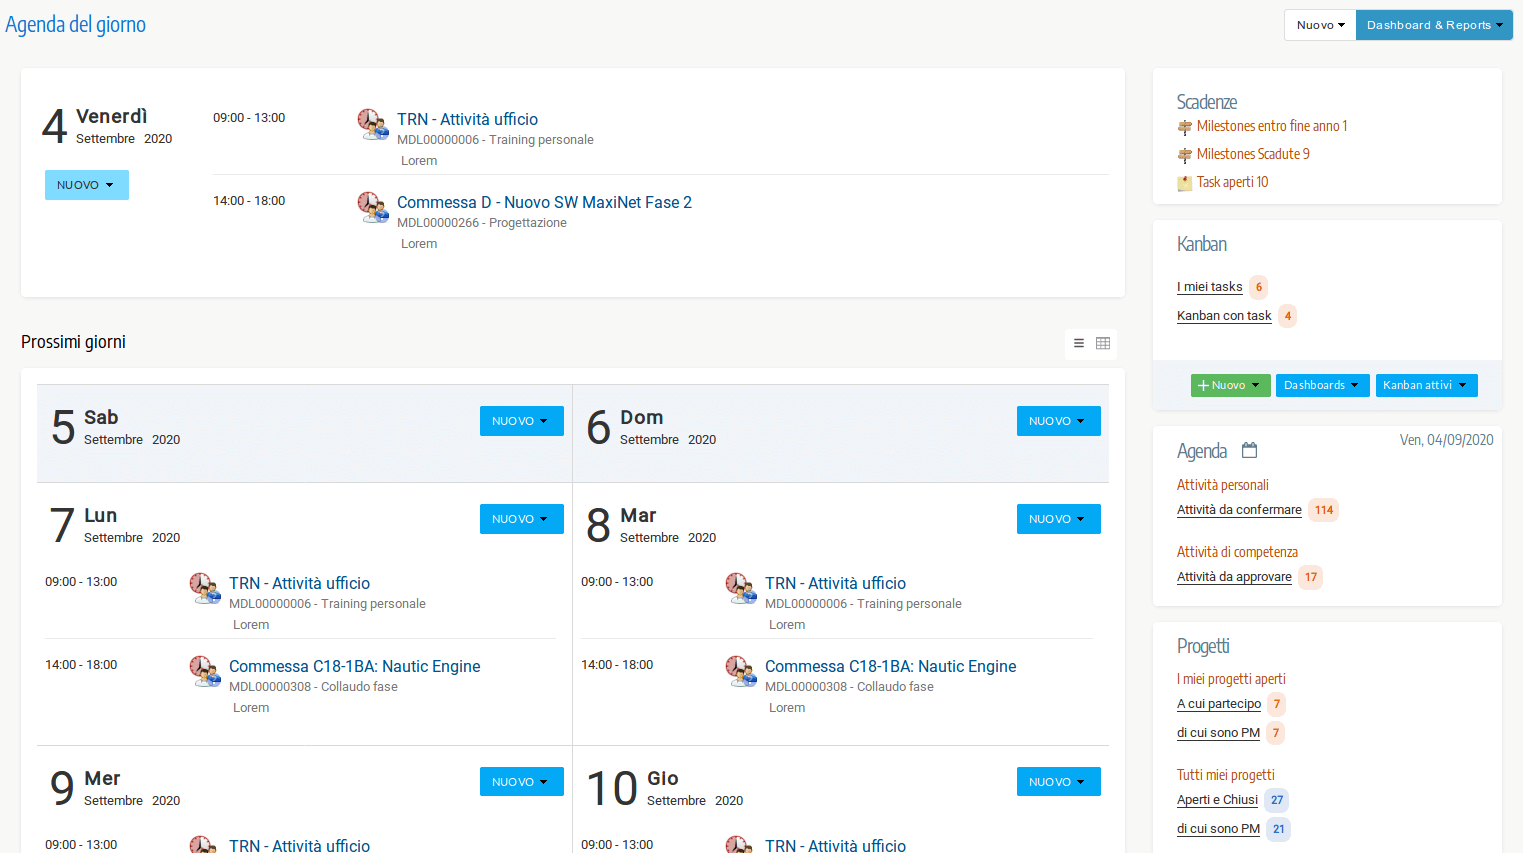This screenshot has width=1523, height=853.
Task: Click the activity icon for Monday's Commessa C18-1BA
Action: pos(205,672)
